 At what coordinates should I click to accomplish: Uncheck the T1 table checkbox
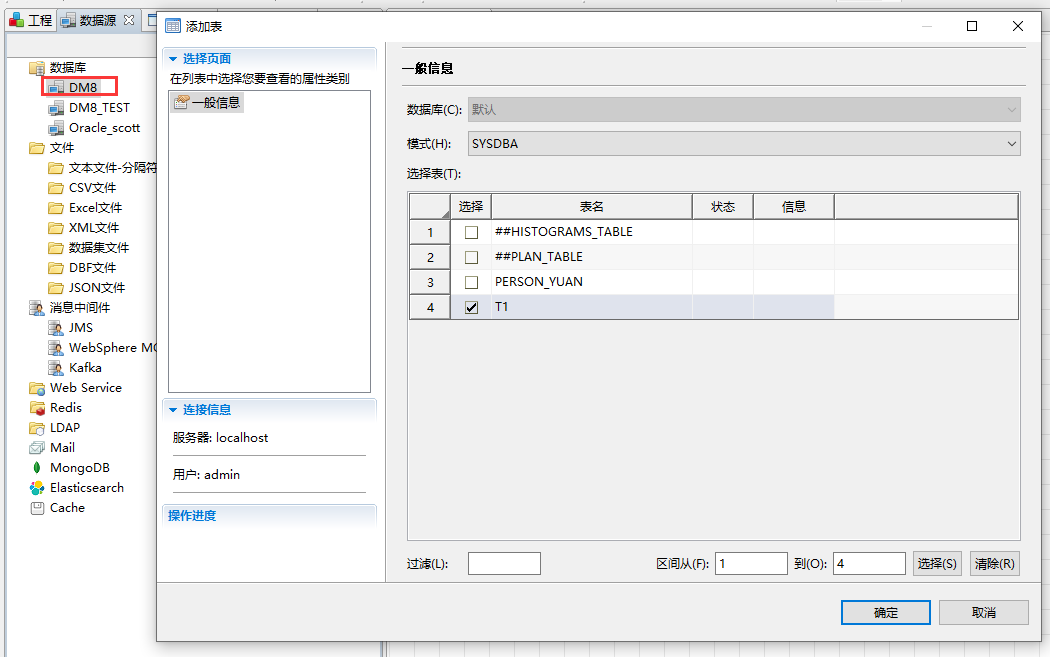[x=471, y=307]
